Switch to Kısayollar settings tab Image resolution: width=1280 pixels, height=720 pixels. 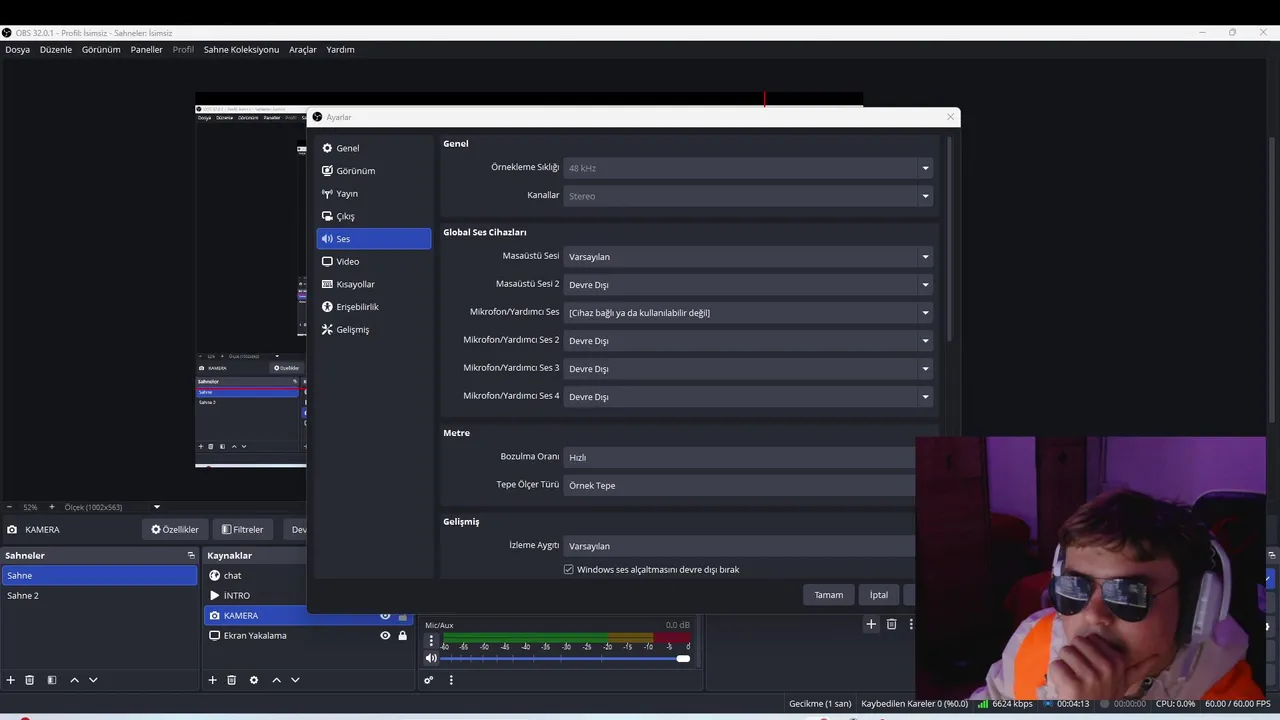(373, 284)
